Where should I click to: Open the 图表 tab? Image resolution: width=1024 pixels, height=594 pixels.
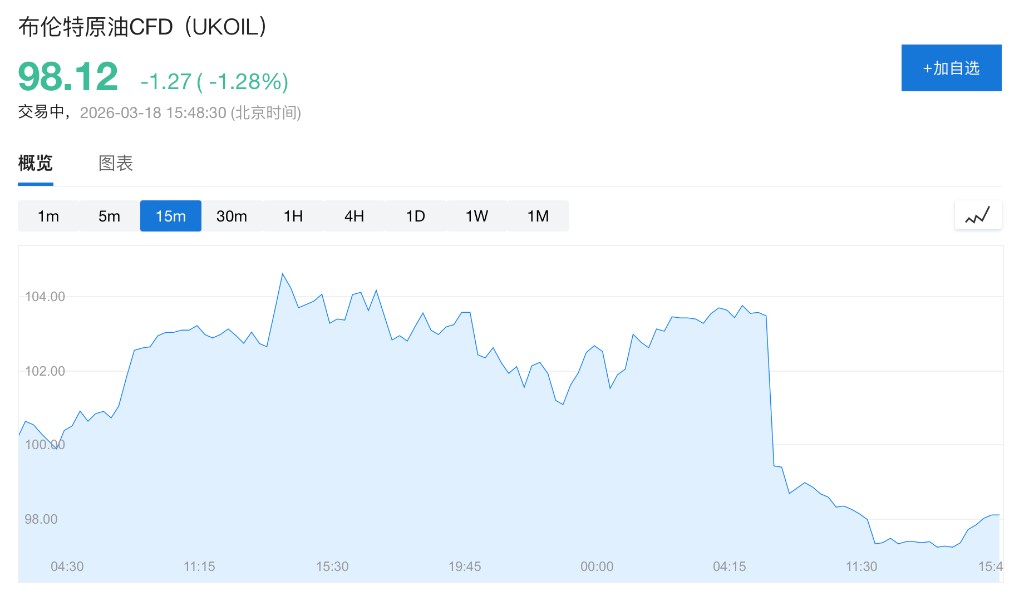pyautogui.click(x=116, y=164)
